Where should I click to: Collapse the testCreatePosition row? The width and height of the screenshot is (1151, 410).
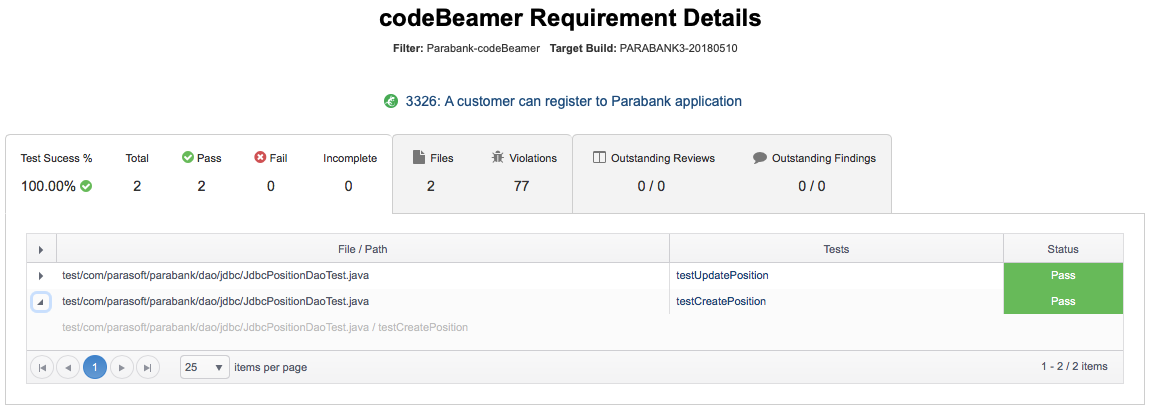click(40, 301)
